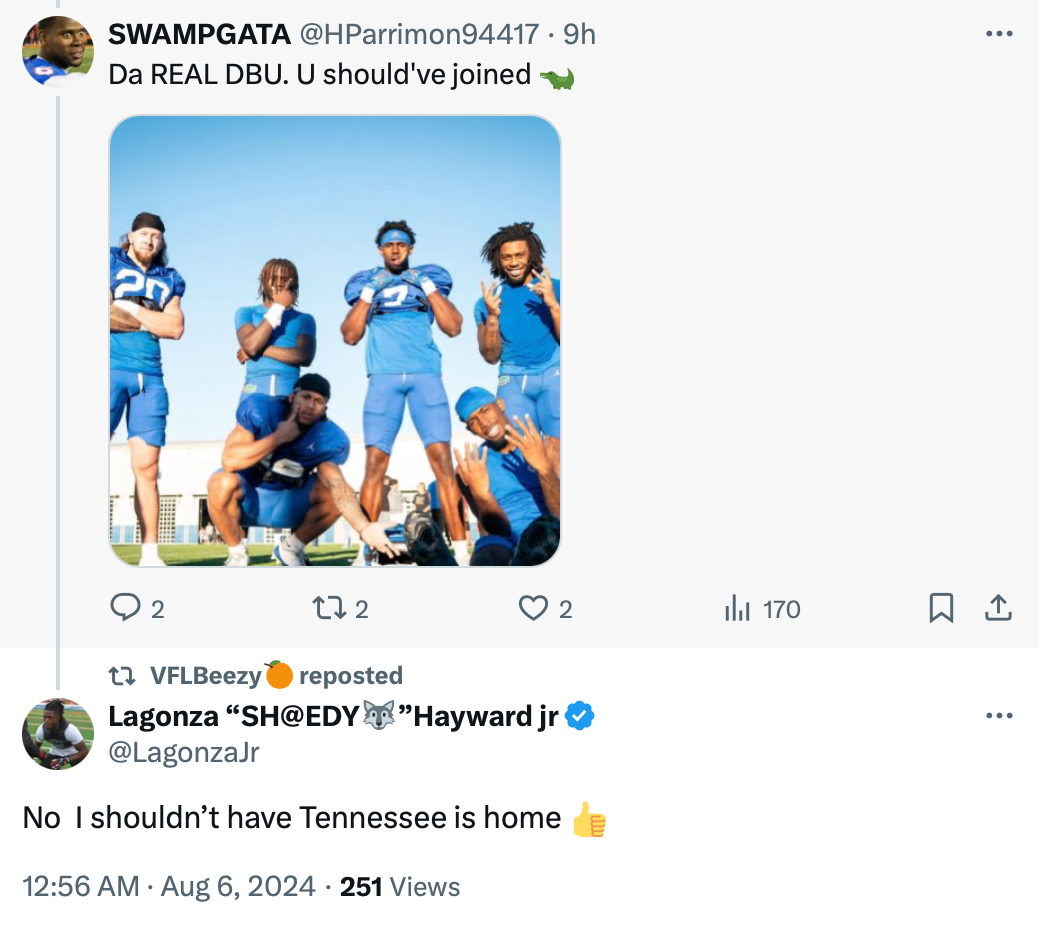Open Lagonza Hayward jr's profile avatar
1038x926 pixels.
coord(58,734)
